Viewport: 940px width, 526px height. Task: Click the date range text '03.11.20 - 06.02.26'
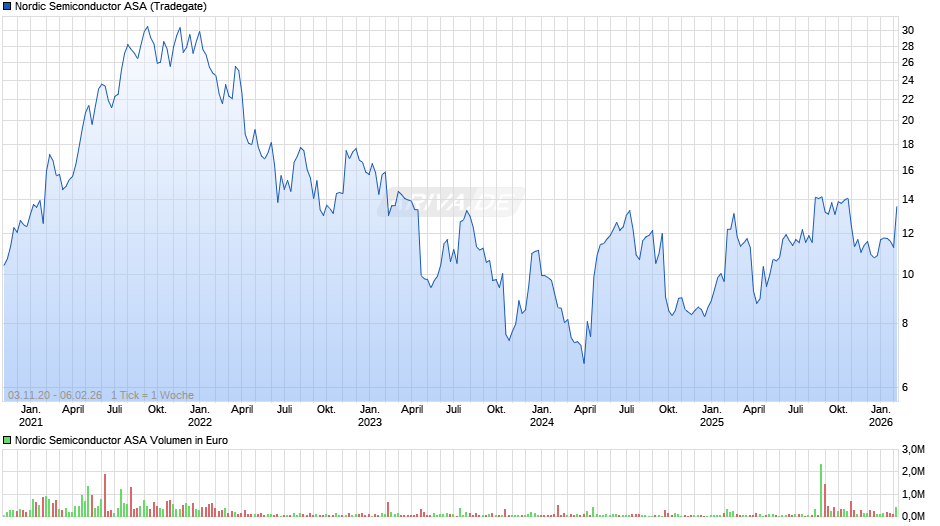click(x=55, y=395)
